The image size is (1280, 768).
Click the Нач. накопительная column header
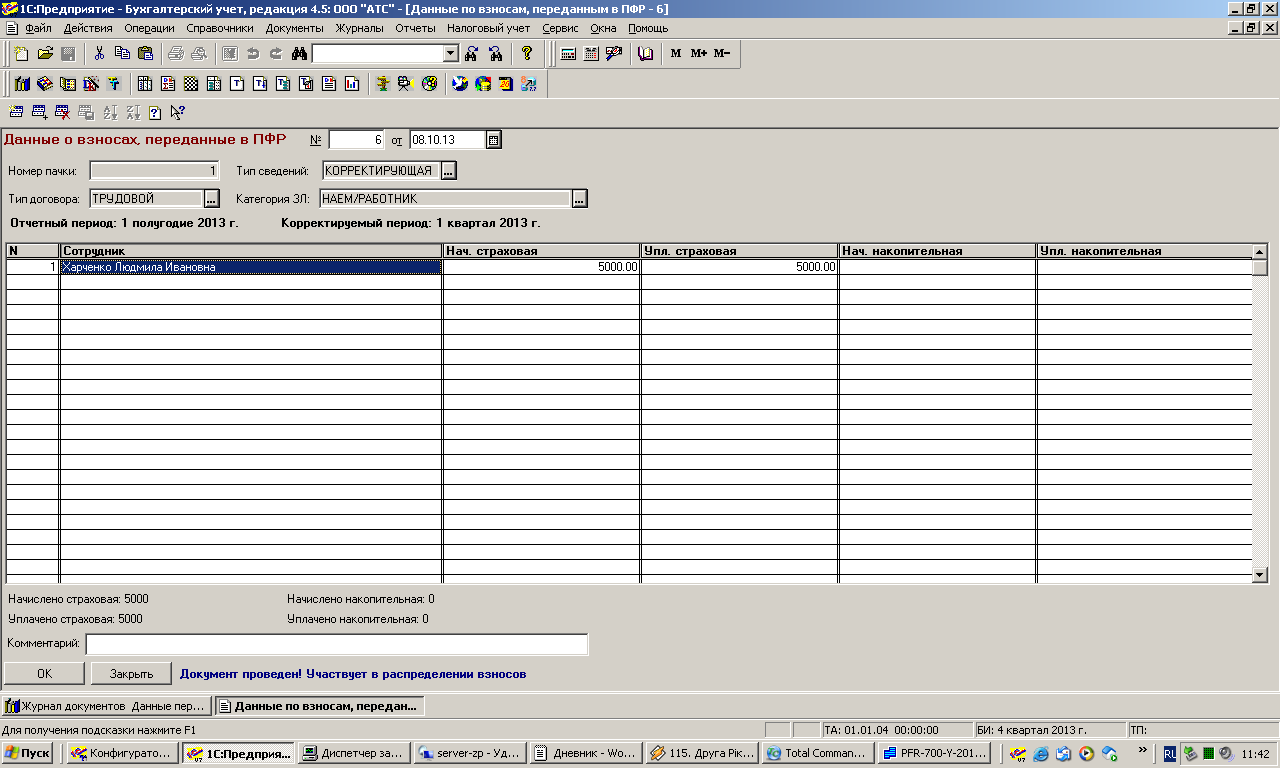[937, 251]
